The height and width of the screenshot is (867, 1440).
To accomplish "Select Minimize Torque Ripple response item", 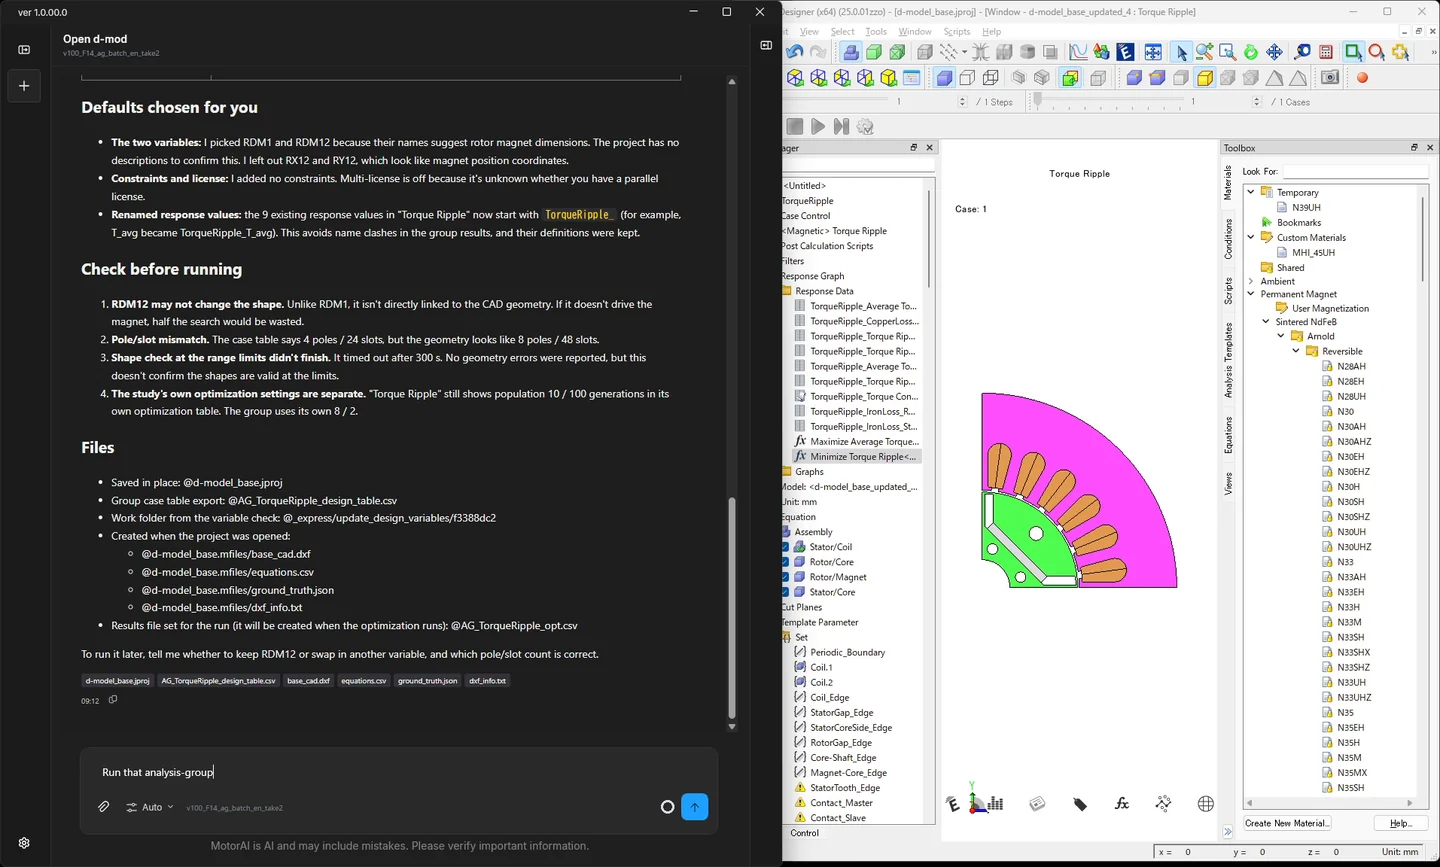I will [x=856, y=457].
